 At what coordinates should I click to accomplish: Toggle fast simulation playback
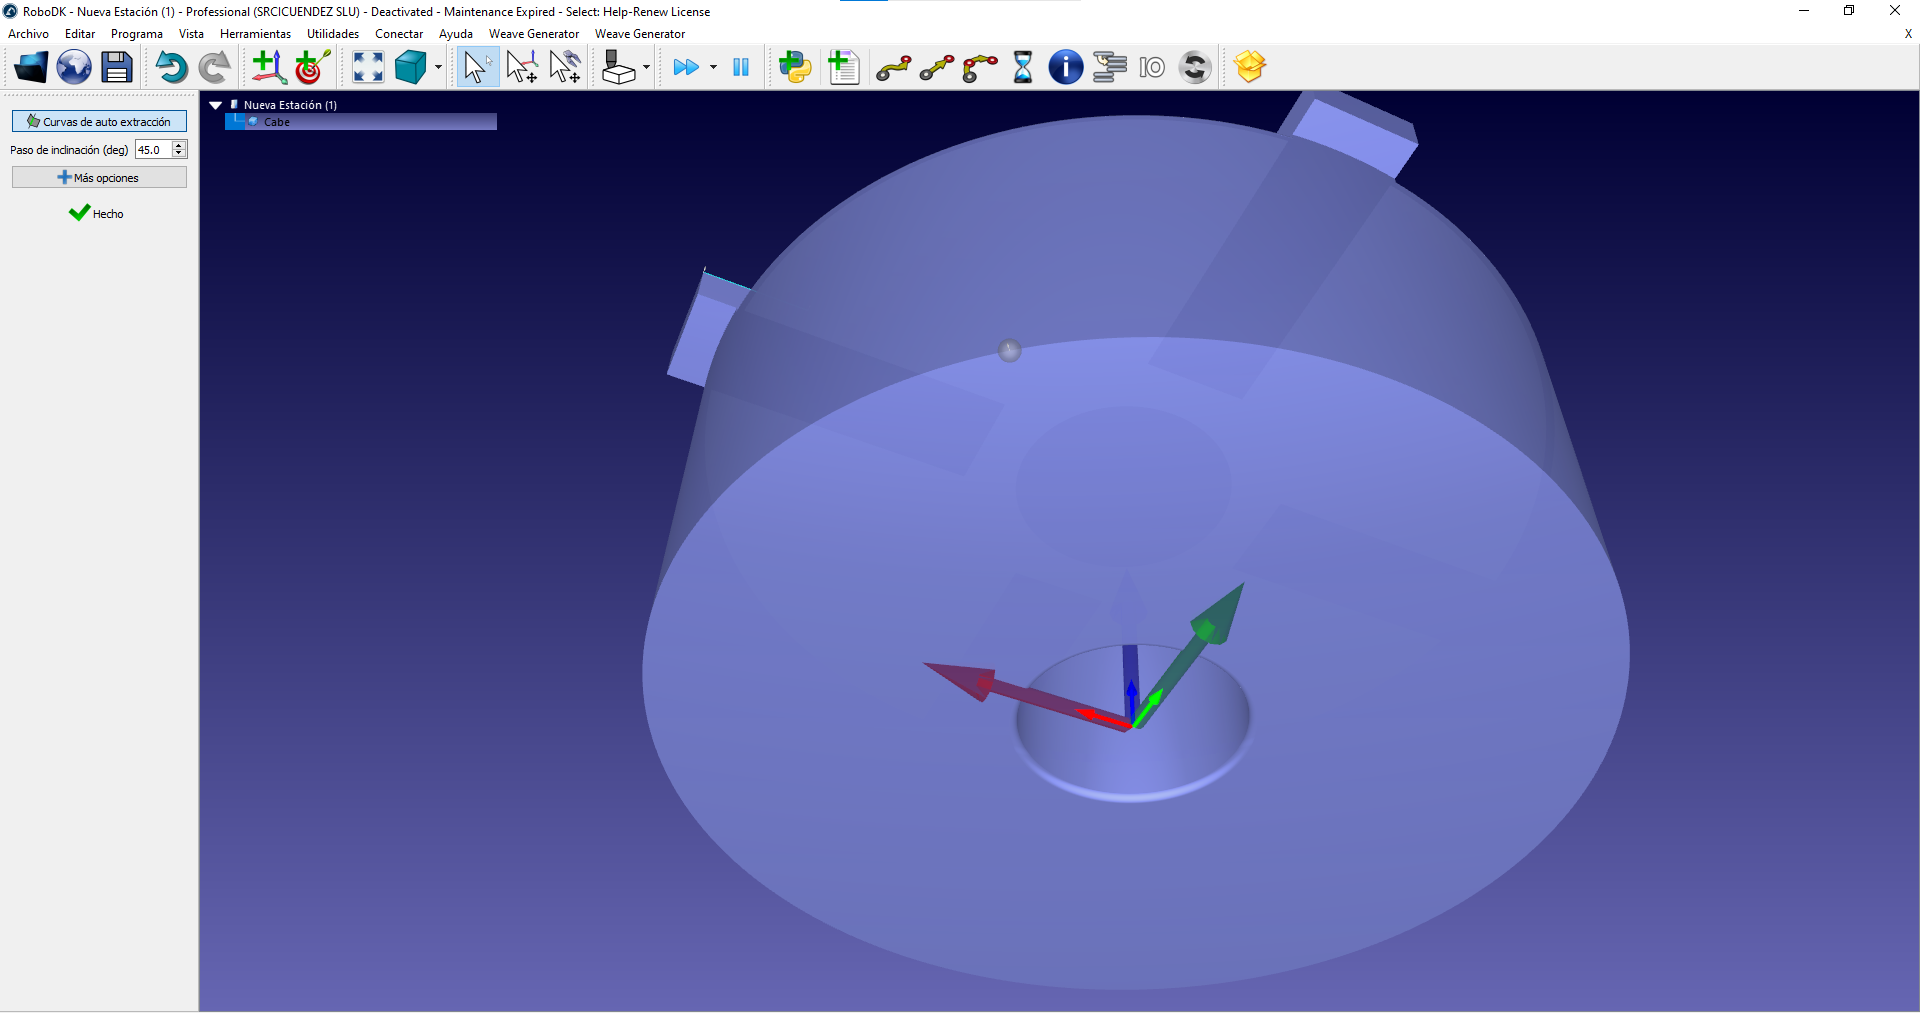click(x=686, y=68)
